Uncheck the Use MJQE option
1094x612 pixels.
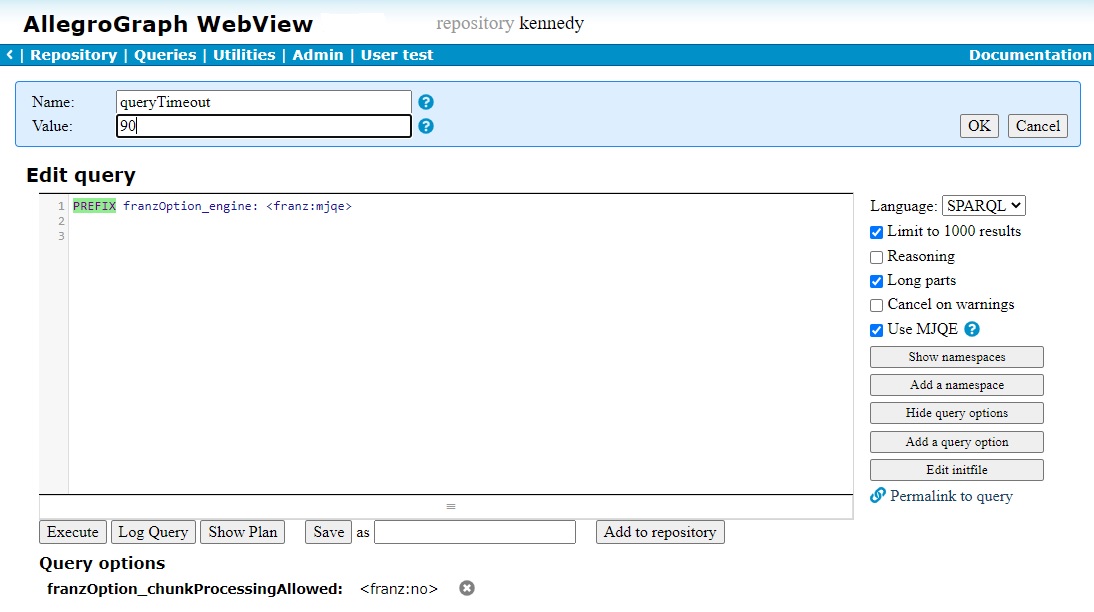point(876,329)
